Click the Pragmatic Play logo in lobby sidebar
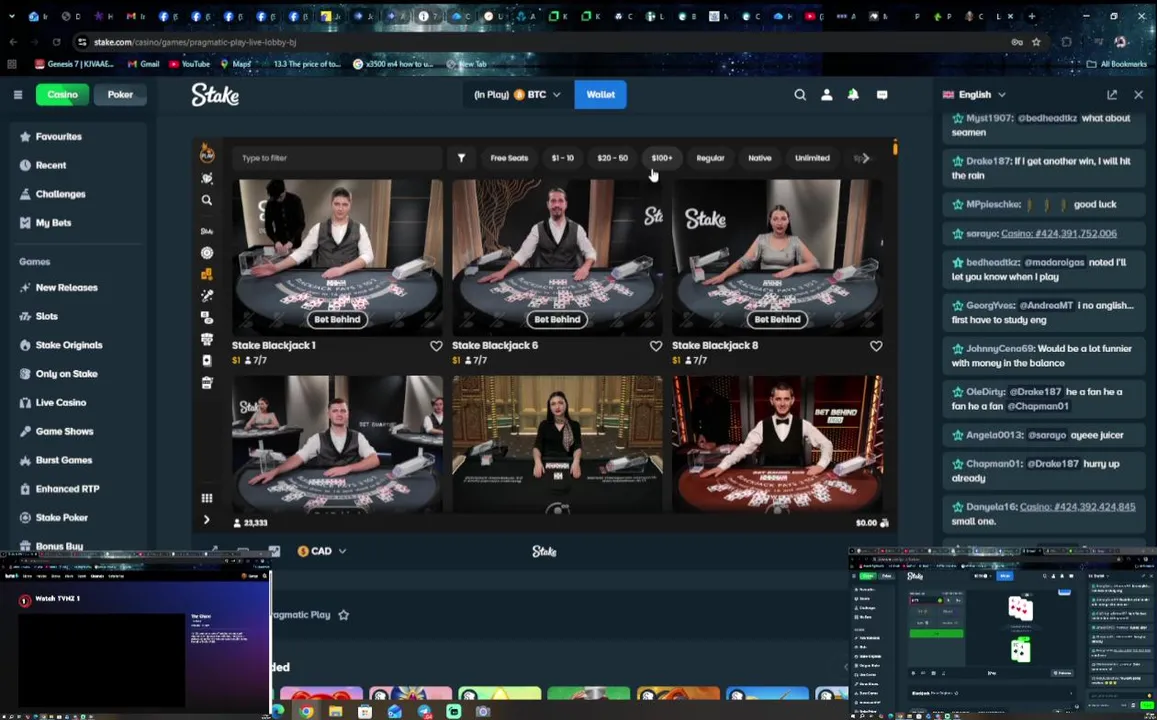This screenshot has height=720, width=1157. 207,153
